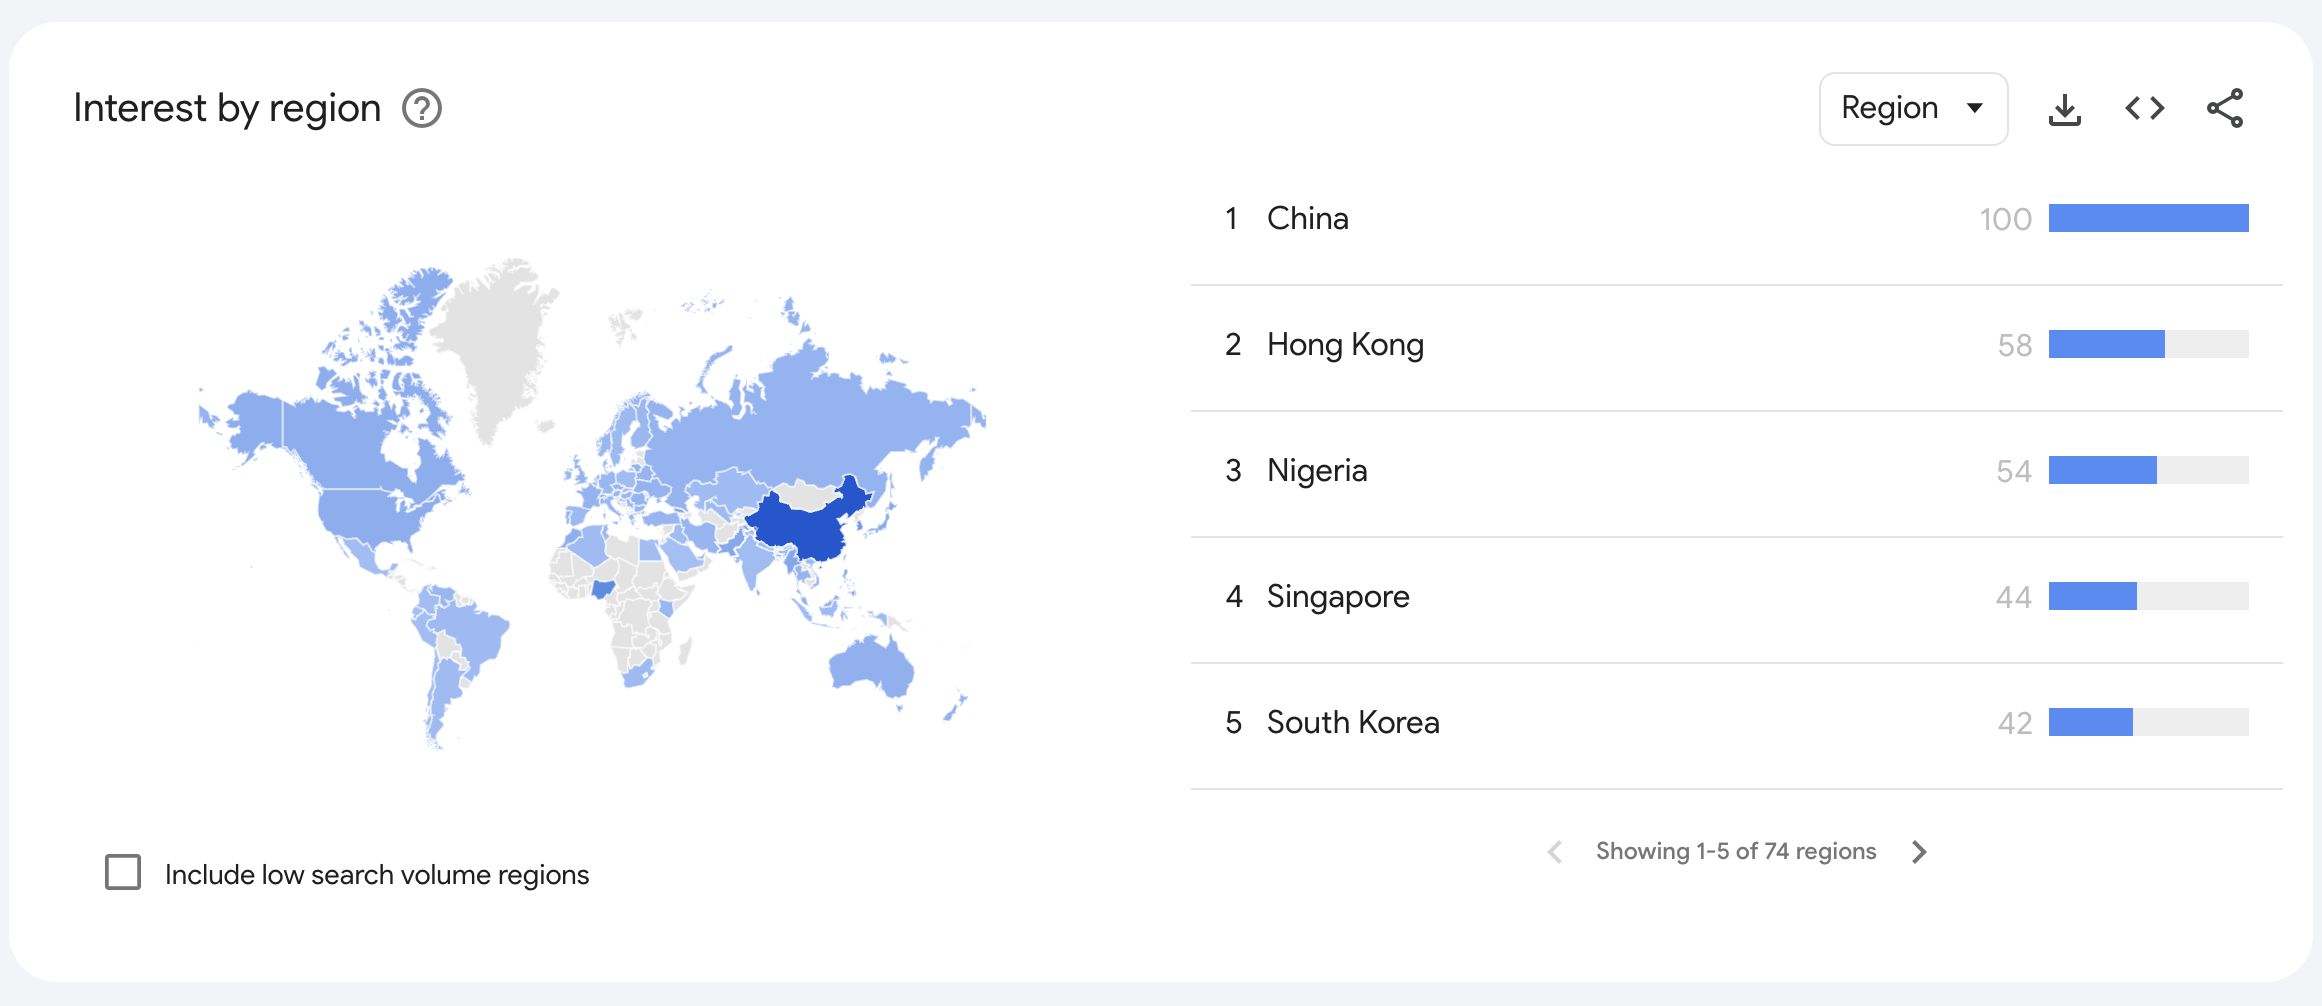Open the embed code icon
The image size is (2322, 1006).
tap(2145, 108)
